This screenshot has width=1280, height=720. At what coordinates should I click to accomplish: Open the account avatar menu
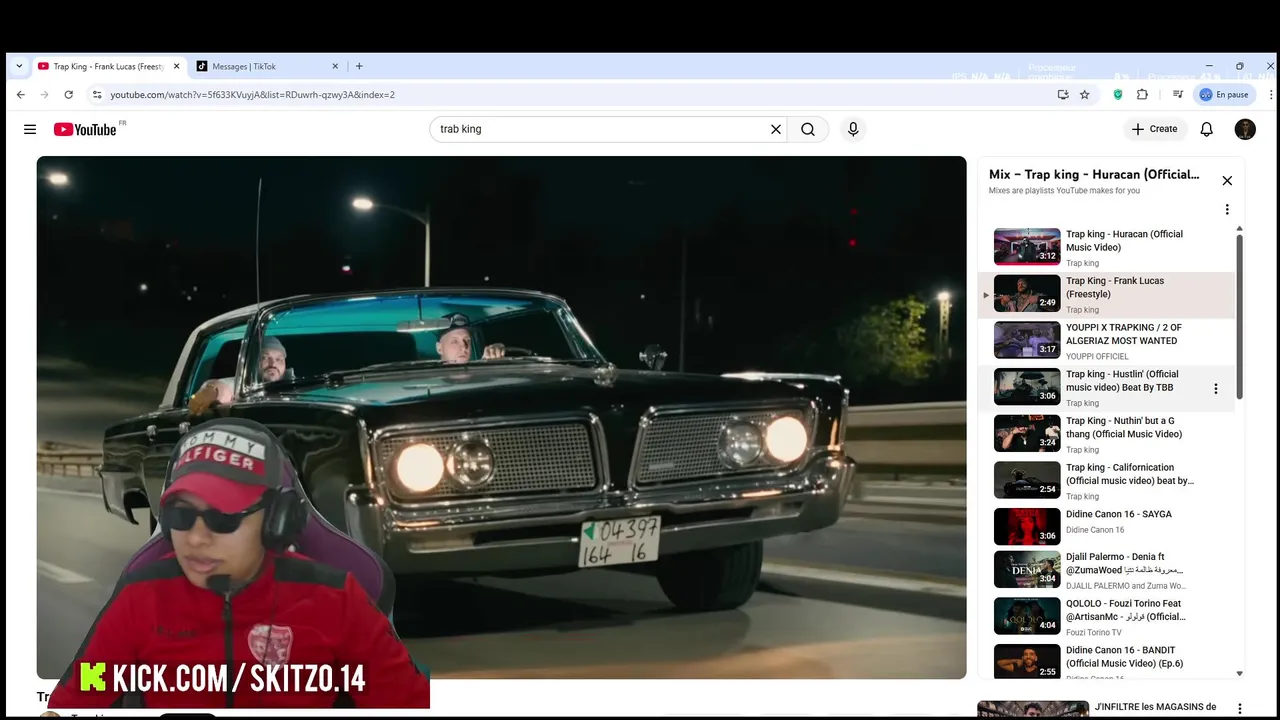(1245, 129)
